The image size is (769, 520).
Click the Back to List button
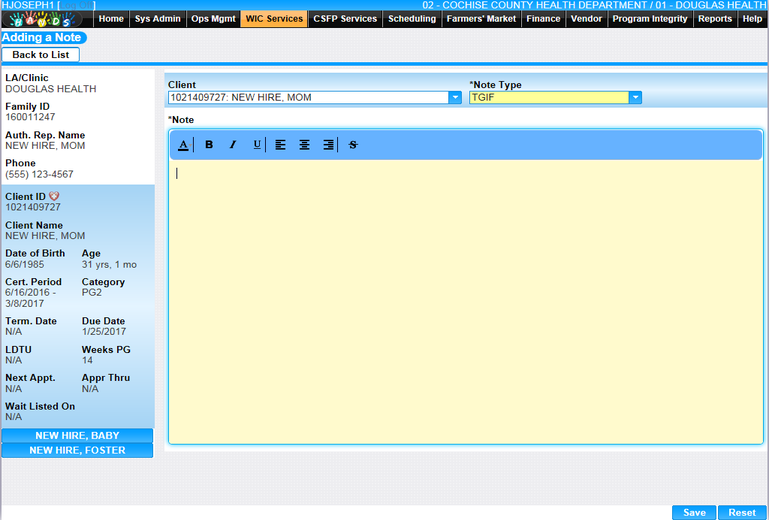40,55
